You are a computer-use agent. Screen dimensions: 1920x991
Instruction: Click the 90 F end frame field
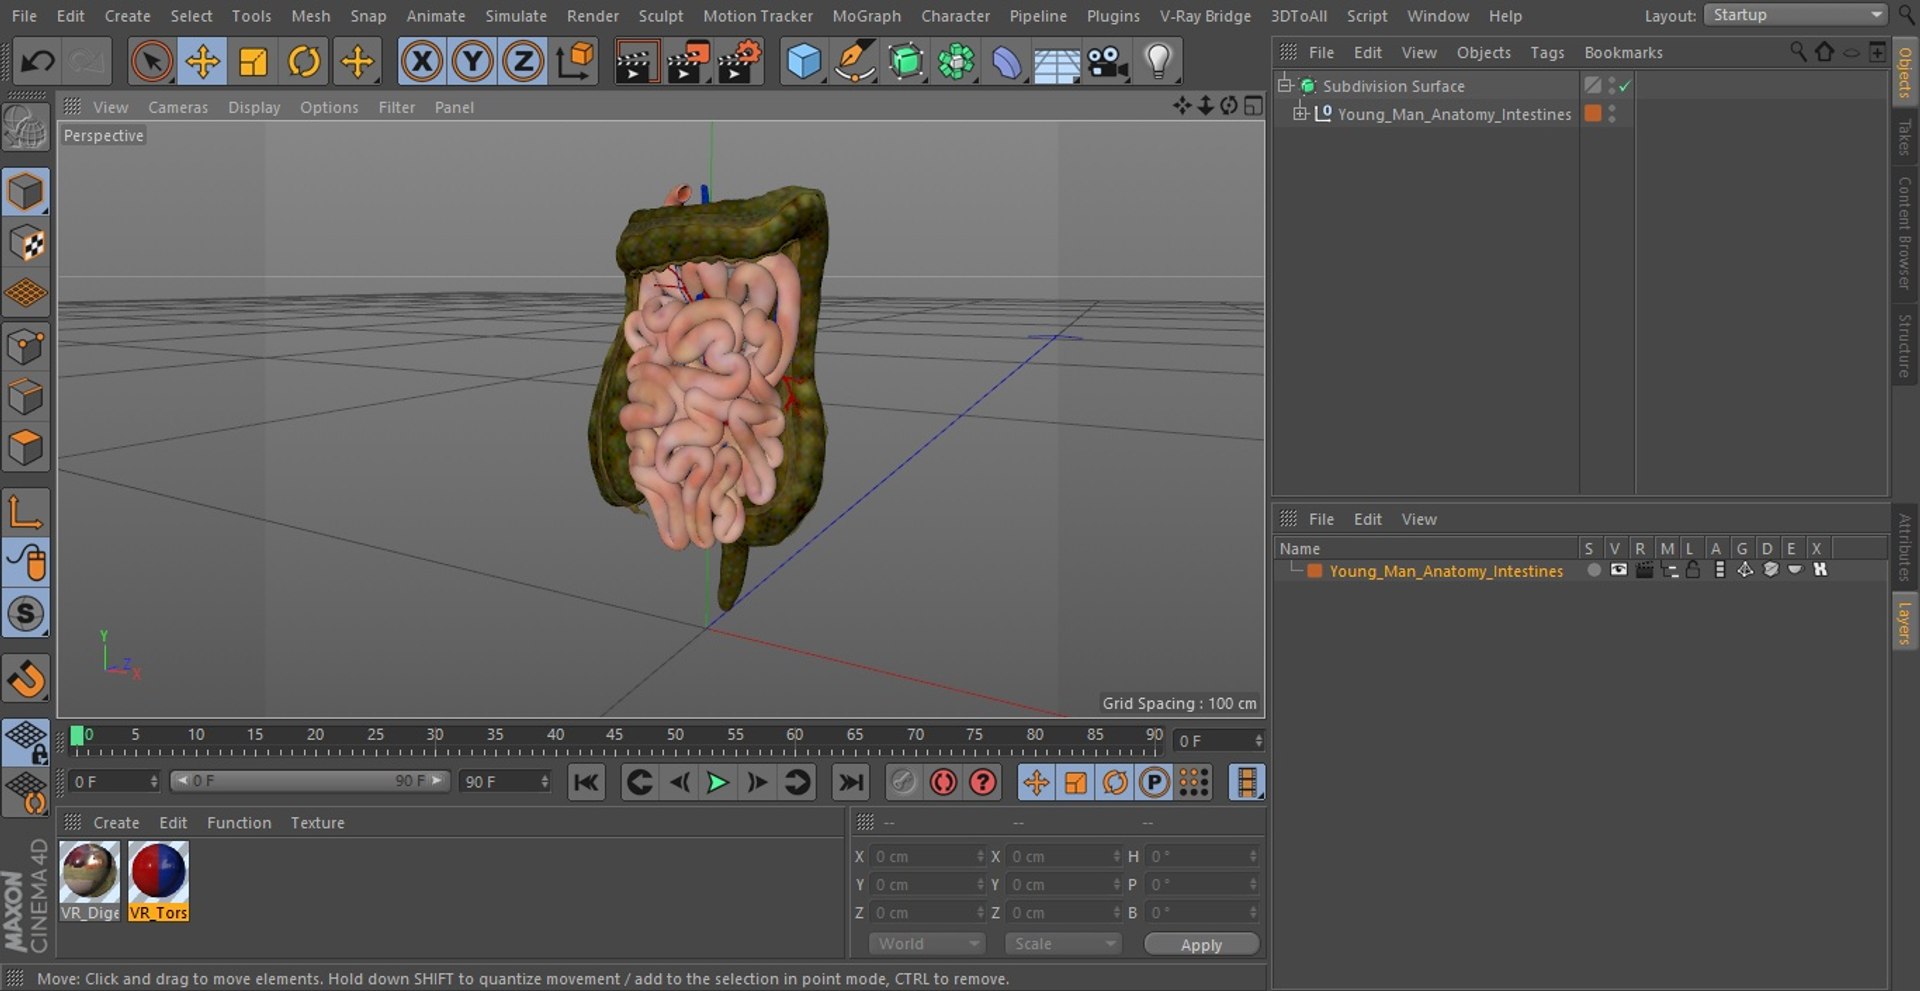point(506,782)
